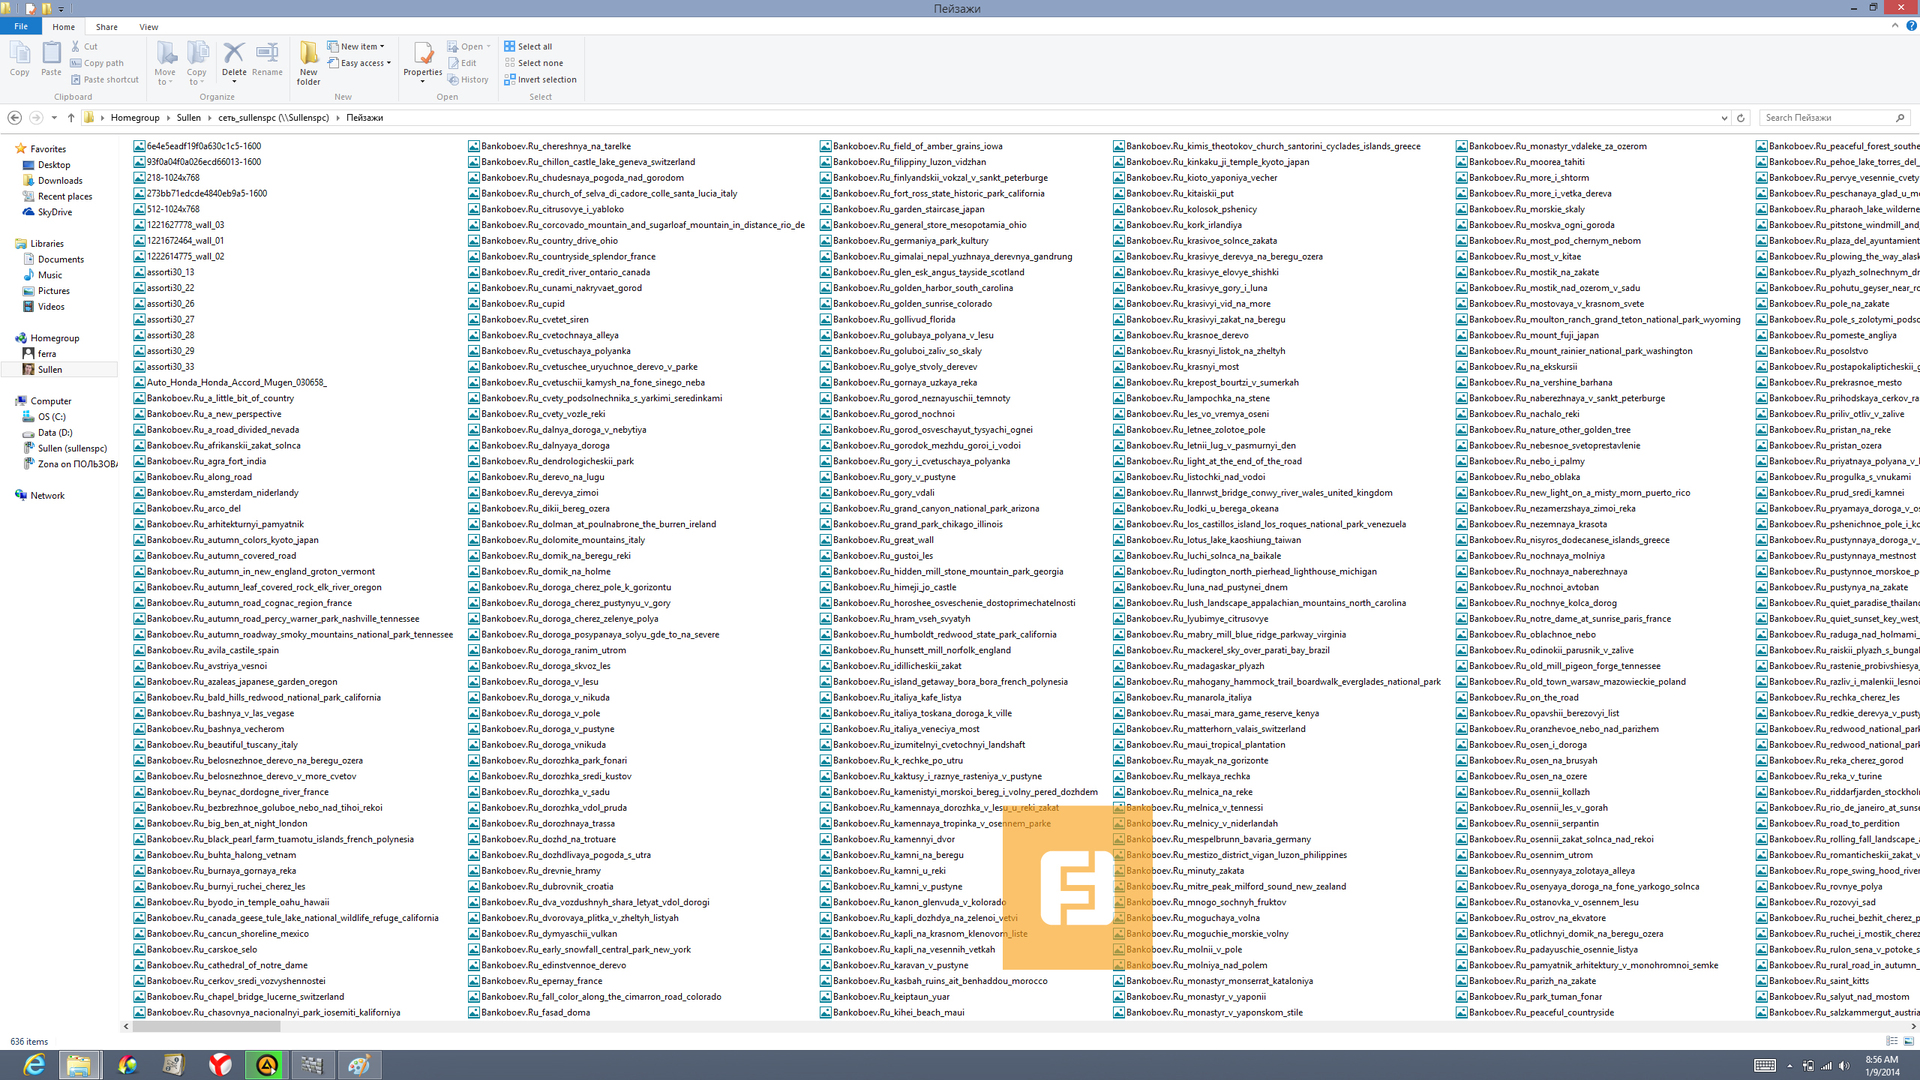Switch to large thumbnails view in the status bar

[x=1908, y=1041]
